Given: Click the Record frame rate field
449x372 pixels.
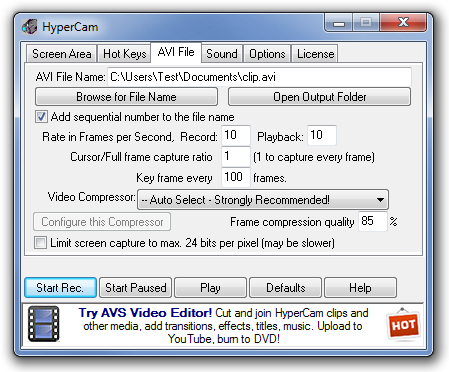Looking at the screenshot, I should coord(236,135).
